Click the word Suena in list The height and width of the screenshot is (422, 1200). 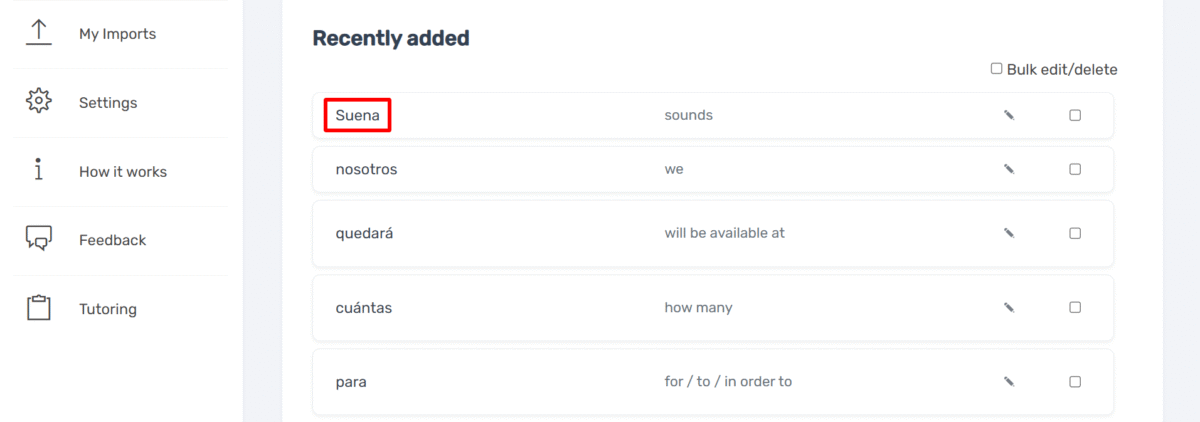point(357,115)
